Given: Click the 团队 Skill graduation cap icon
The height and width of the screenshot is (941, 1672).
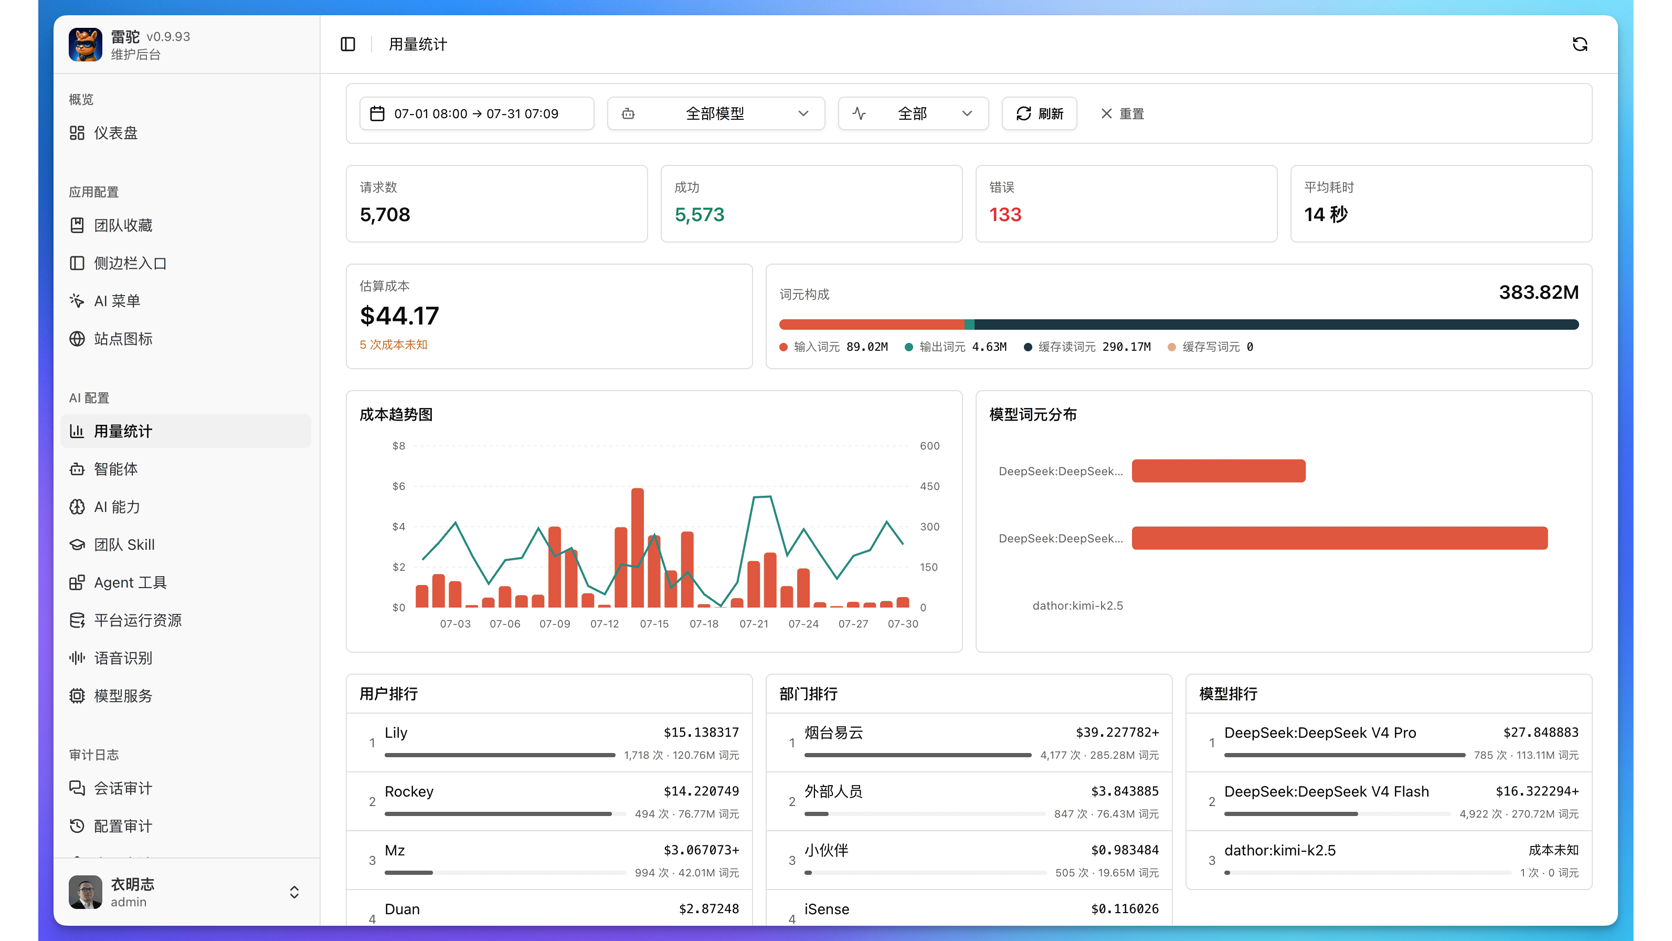Looking at the screenshot, I should pos(77,545).
